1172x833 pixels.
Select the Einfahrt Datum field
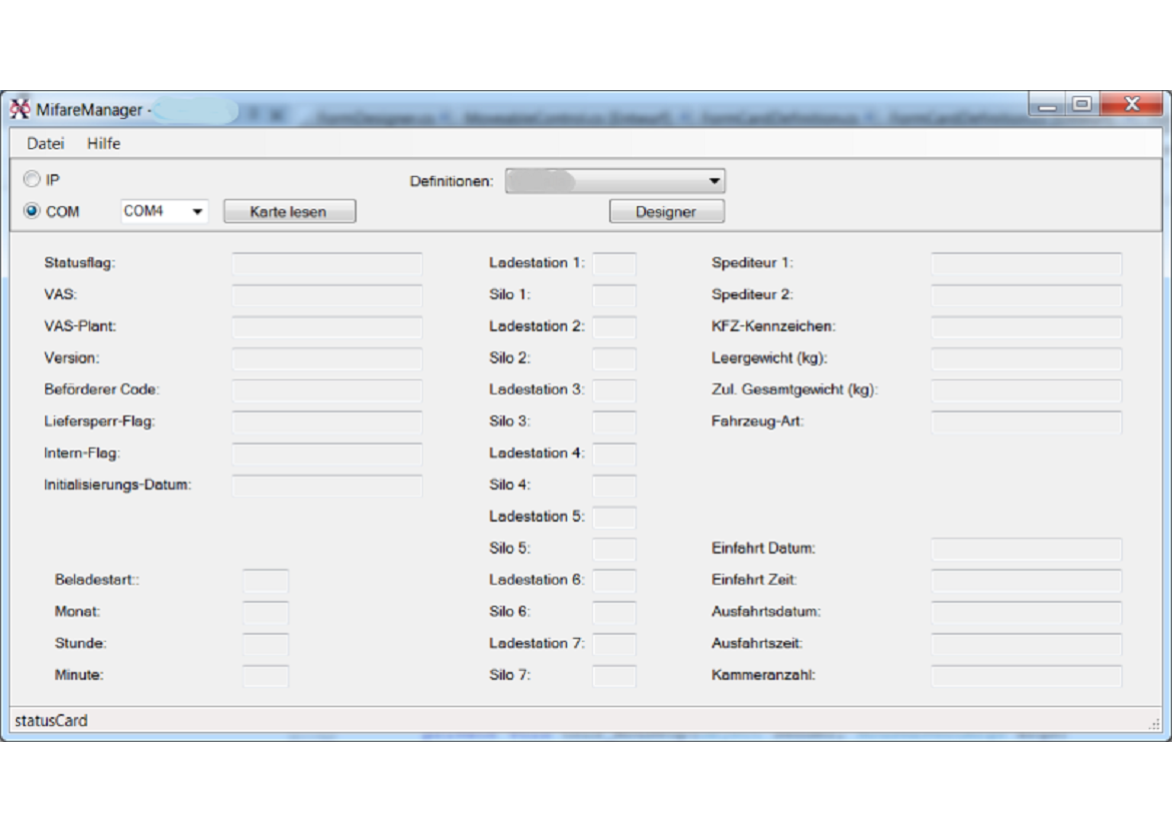(1026, 549)
